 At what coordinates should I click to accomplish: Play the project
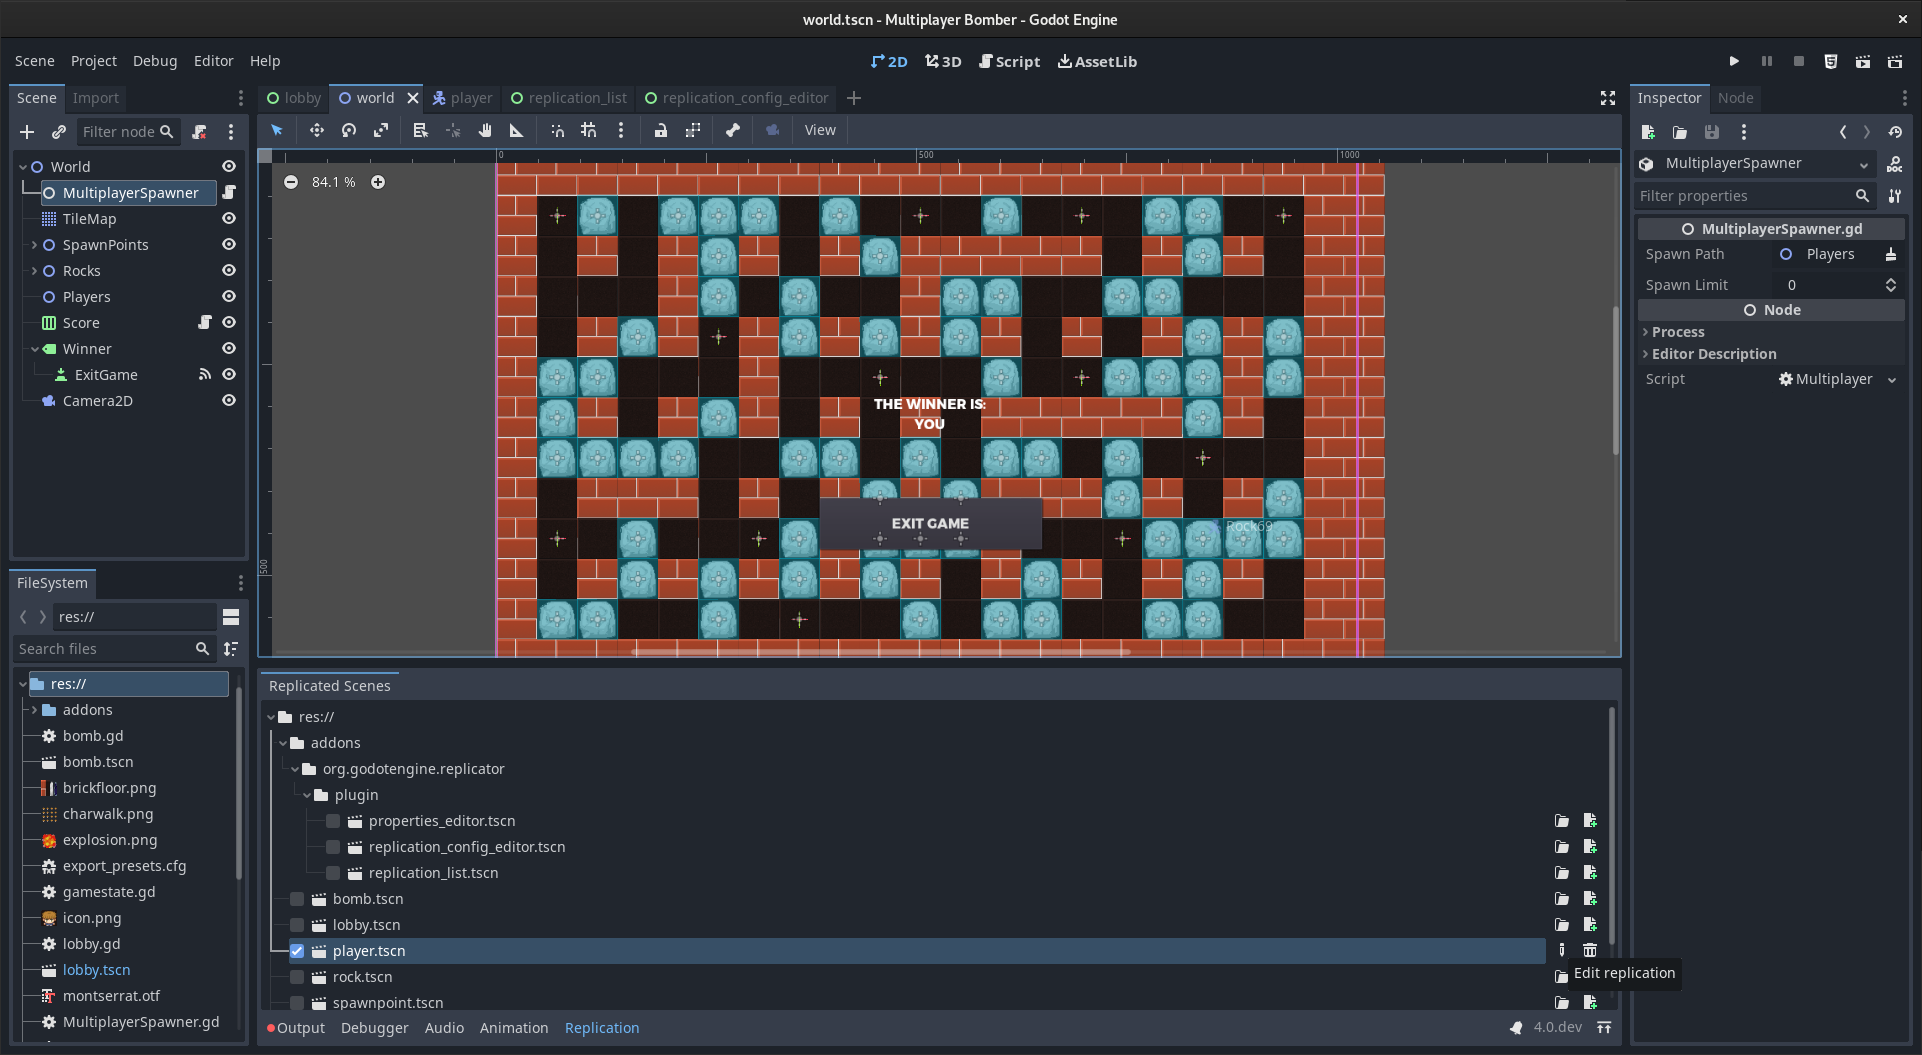click(x=1734, y=61)
